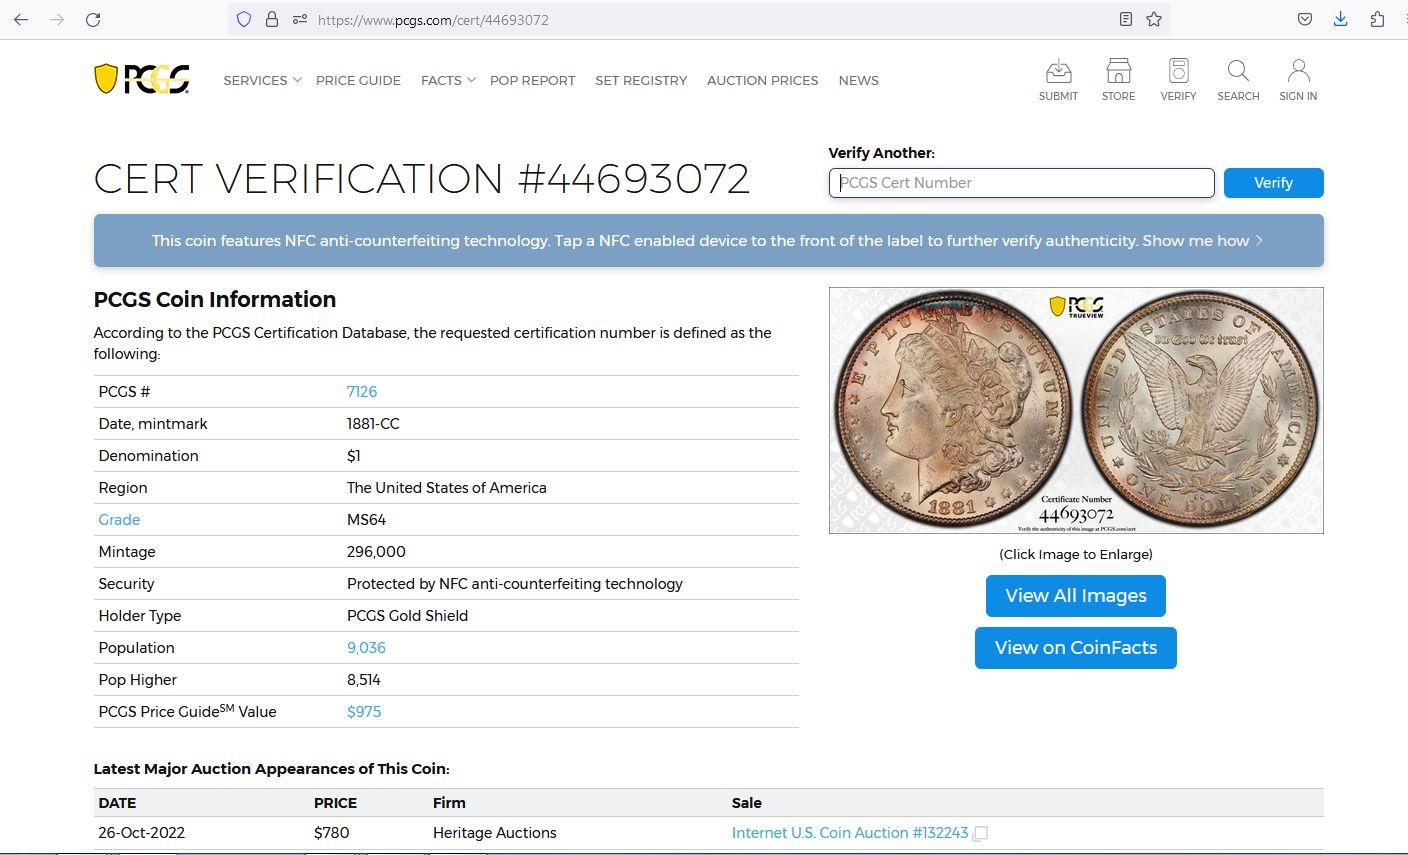Select the Heritage Auctions firm text
The image size is (1408, 855).
pos(494,833)
